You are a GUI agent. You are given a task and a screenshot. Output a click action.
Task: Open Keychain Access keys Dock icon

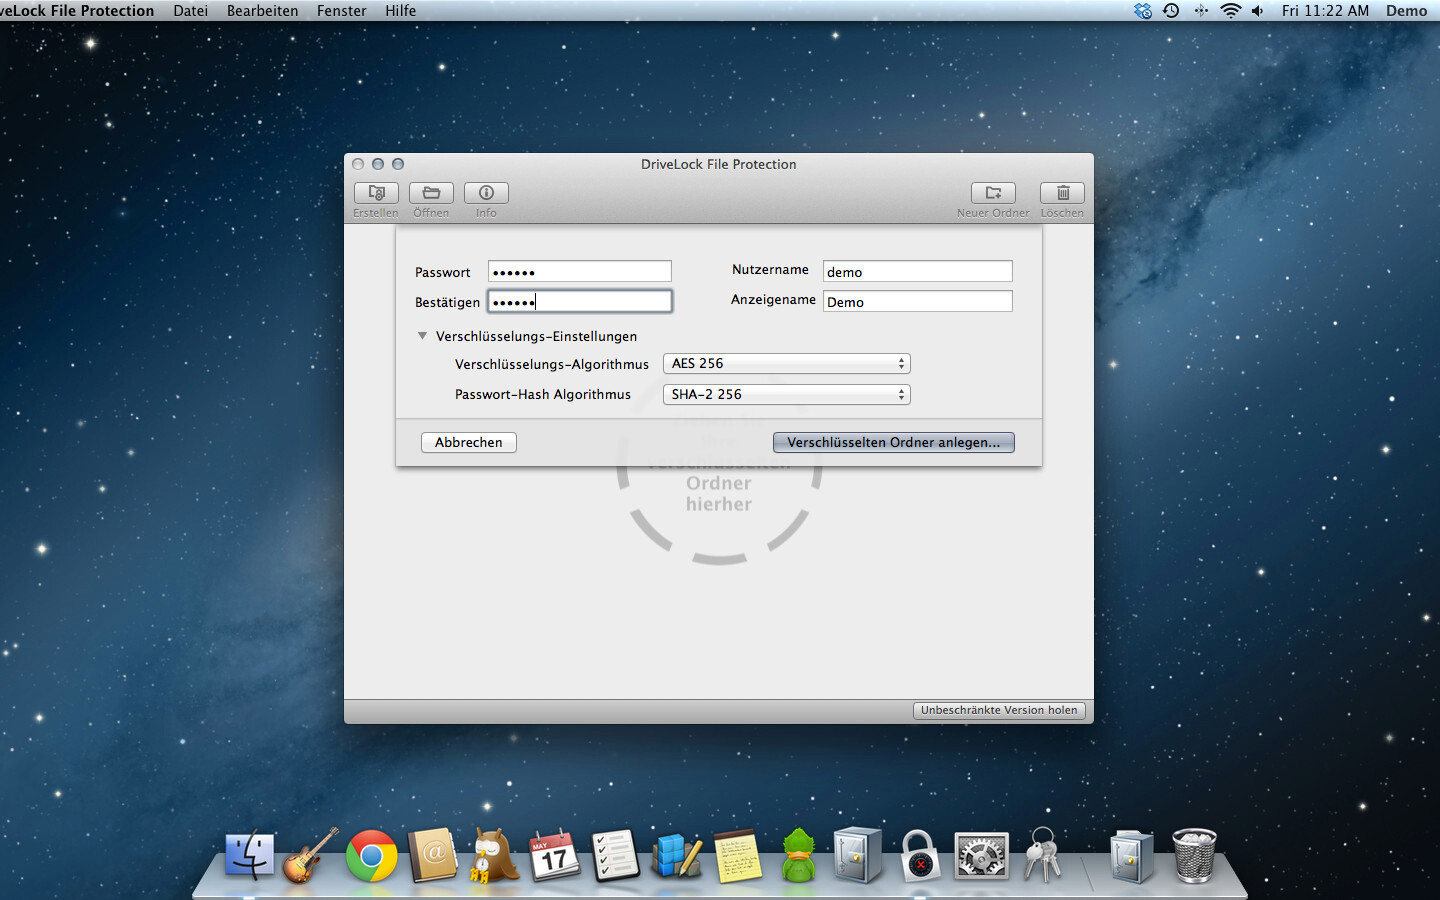click(x=1042, y=856)
